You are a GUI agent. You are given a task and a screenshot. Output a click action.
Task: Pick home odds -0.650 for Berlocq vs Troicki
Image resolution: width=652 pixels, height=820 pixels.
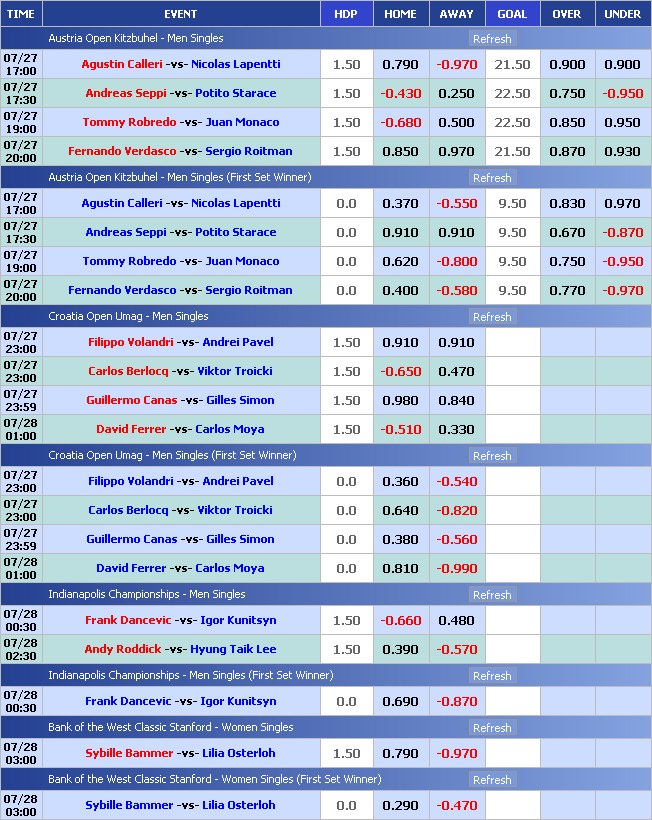[x=400, y=372]
